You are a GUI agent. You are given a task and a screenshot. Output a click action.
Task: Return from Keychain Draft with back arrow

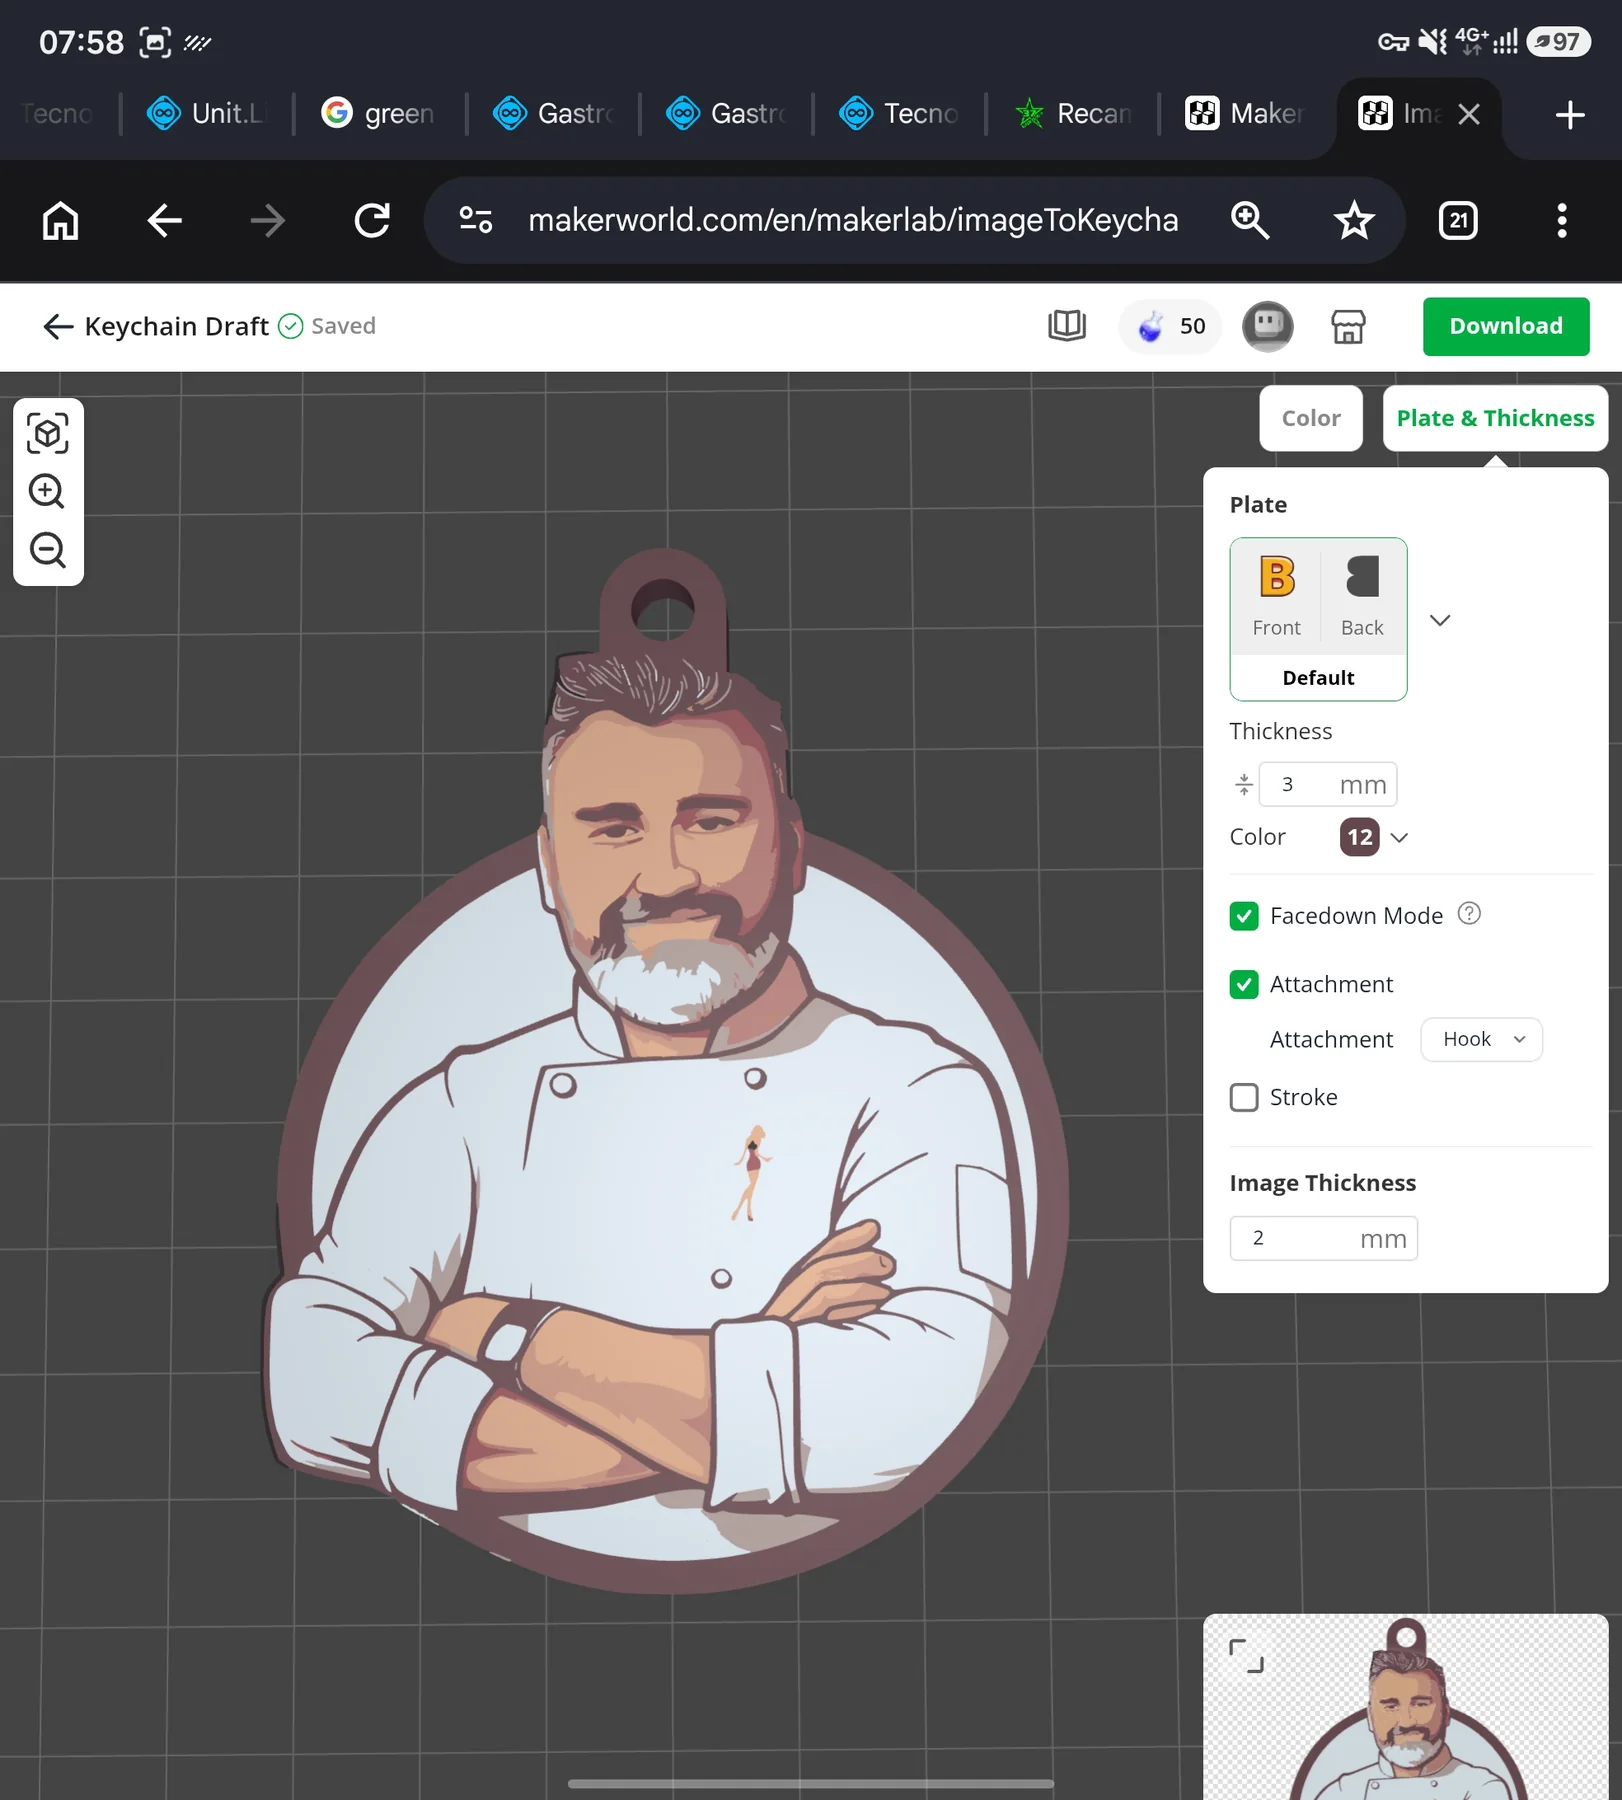58,326
